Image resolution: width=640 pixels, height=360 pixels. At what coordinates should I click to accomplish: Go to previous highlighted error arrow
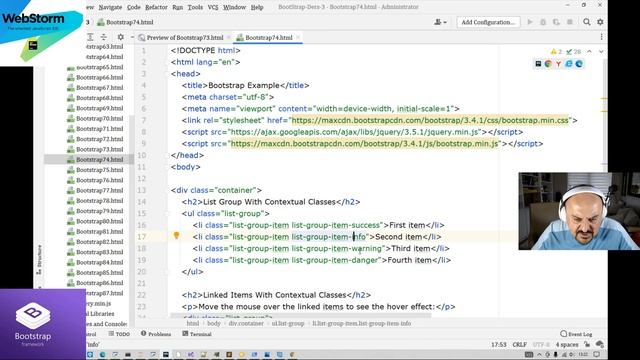click(589, 52)
